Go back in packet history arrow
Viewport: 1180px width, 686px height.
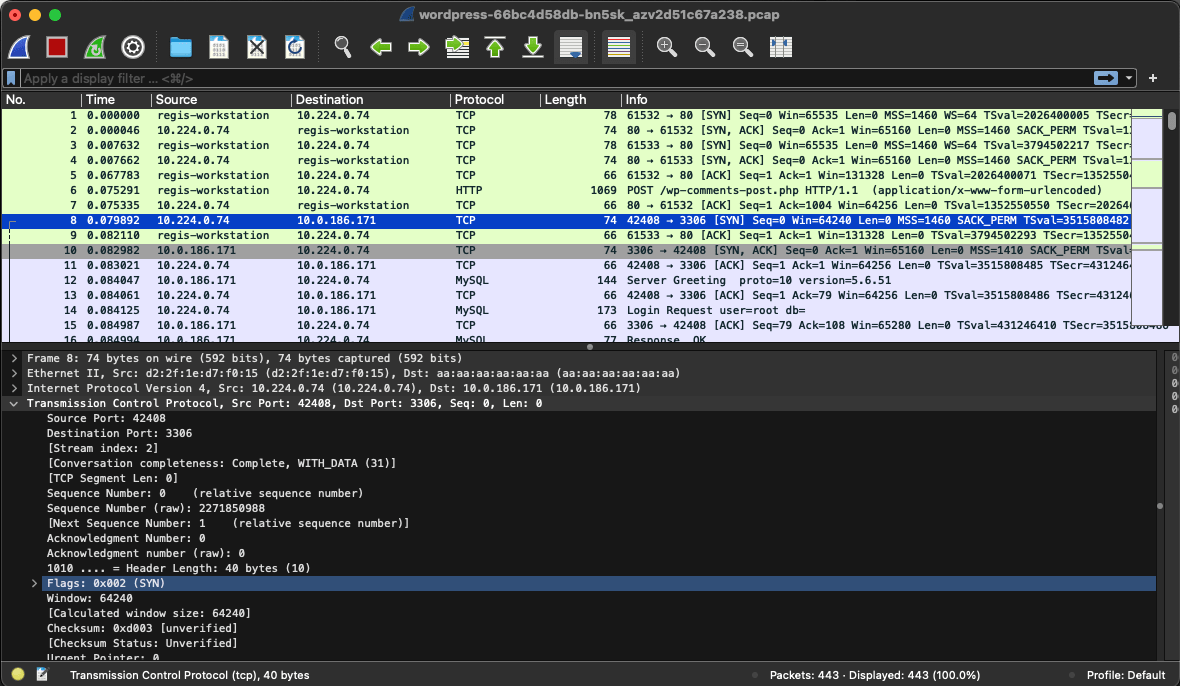point(381,47)
